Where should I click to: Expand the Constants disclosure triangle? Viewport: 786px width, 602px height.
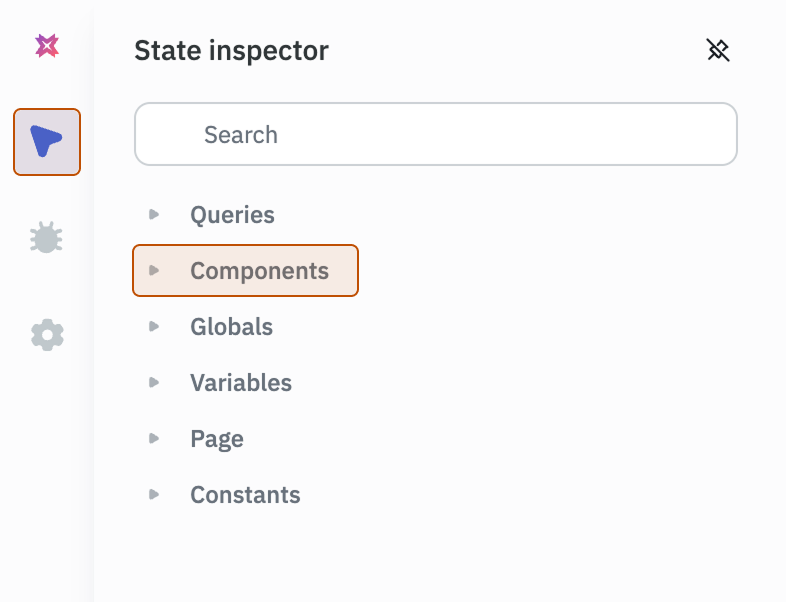tap(154, 494)
